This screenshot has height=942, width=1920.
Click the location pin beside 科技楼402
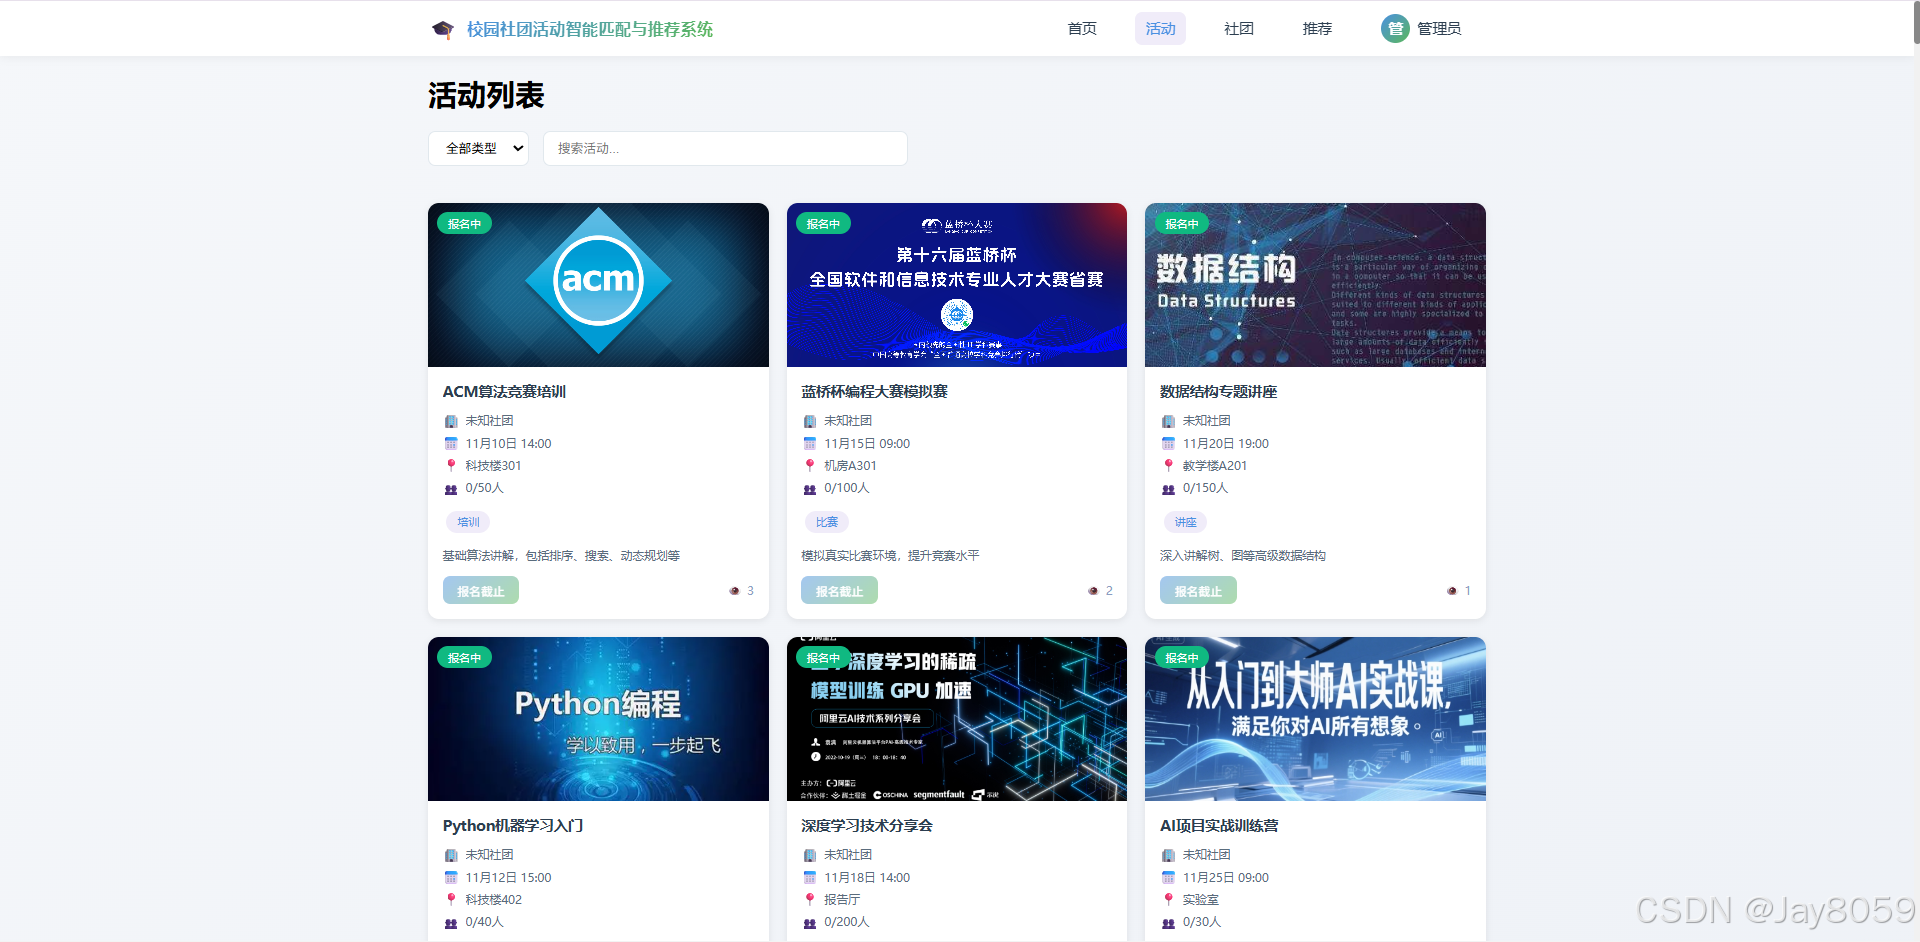pos(451,900)
